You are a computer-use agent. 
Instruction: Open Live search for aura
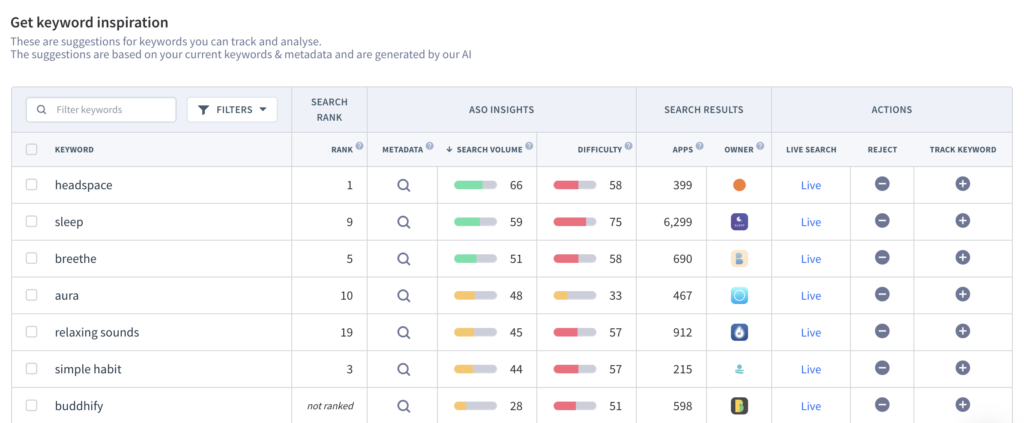pos(810,296)
